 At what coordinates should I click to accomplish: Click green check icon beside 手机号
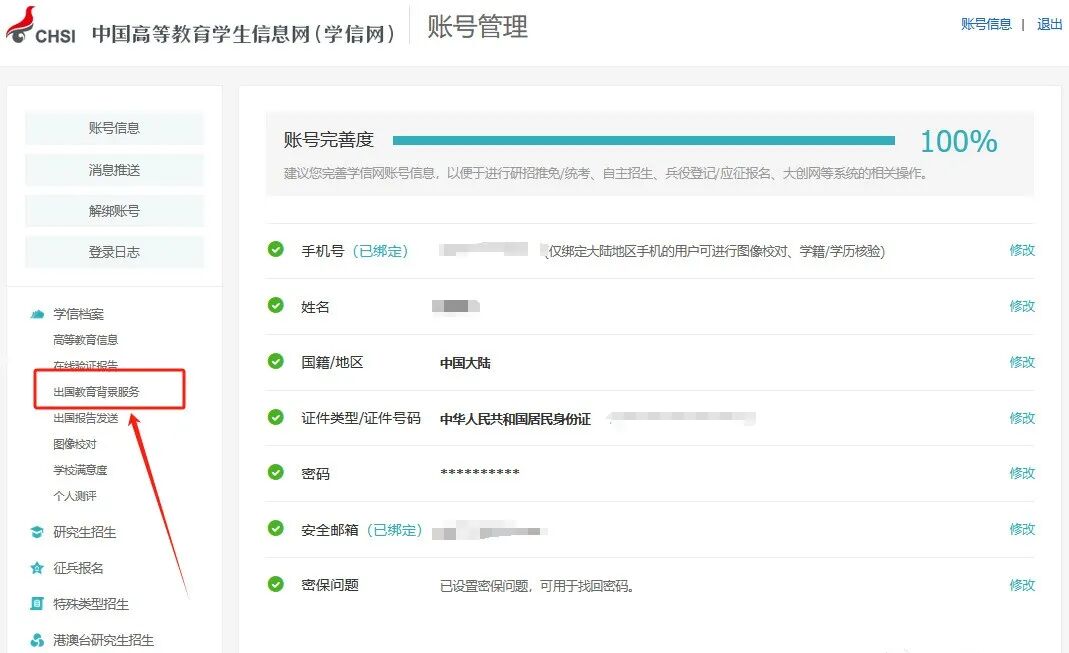click(275, 250)
